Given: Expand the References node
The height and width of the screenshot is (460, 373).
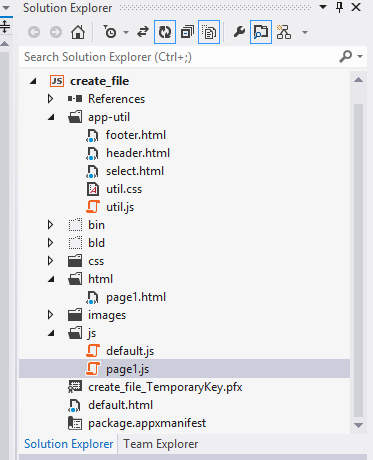Looking at the screenshot, I should (50, 99).
